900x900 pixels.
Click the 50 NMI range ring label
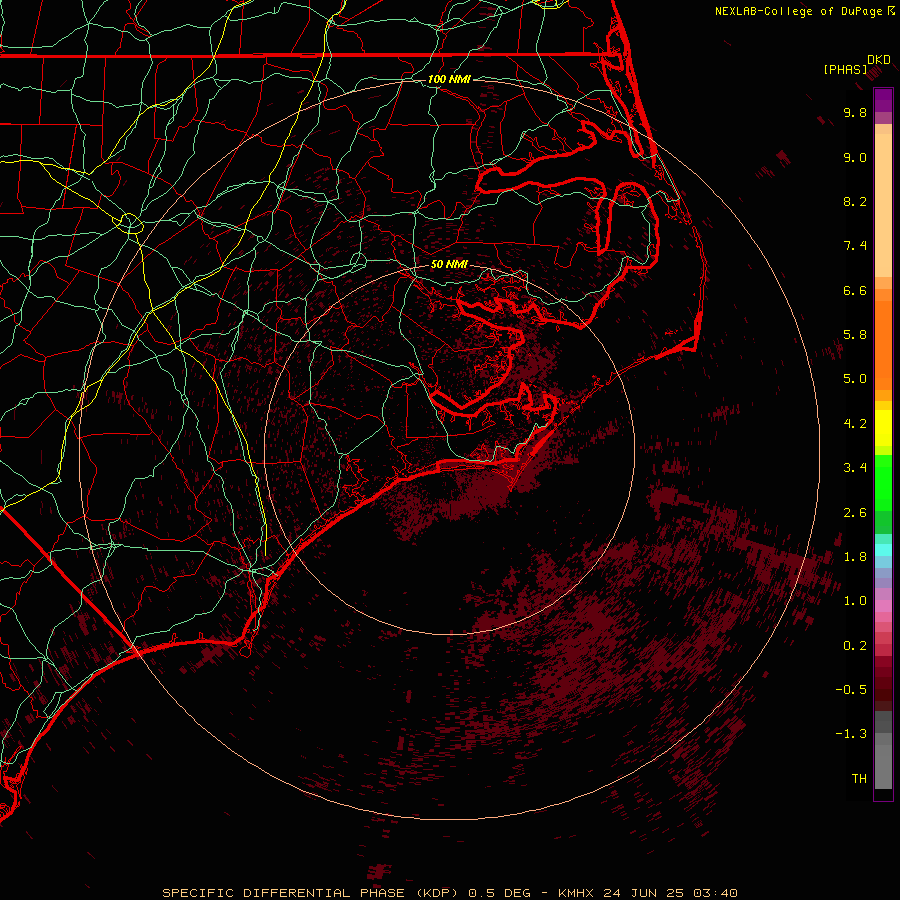(x=449, y=264)
